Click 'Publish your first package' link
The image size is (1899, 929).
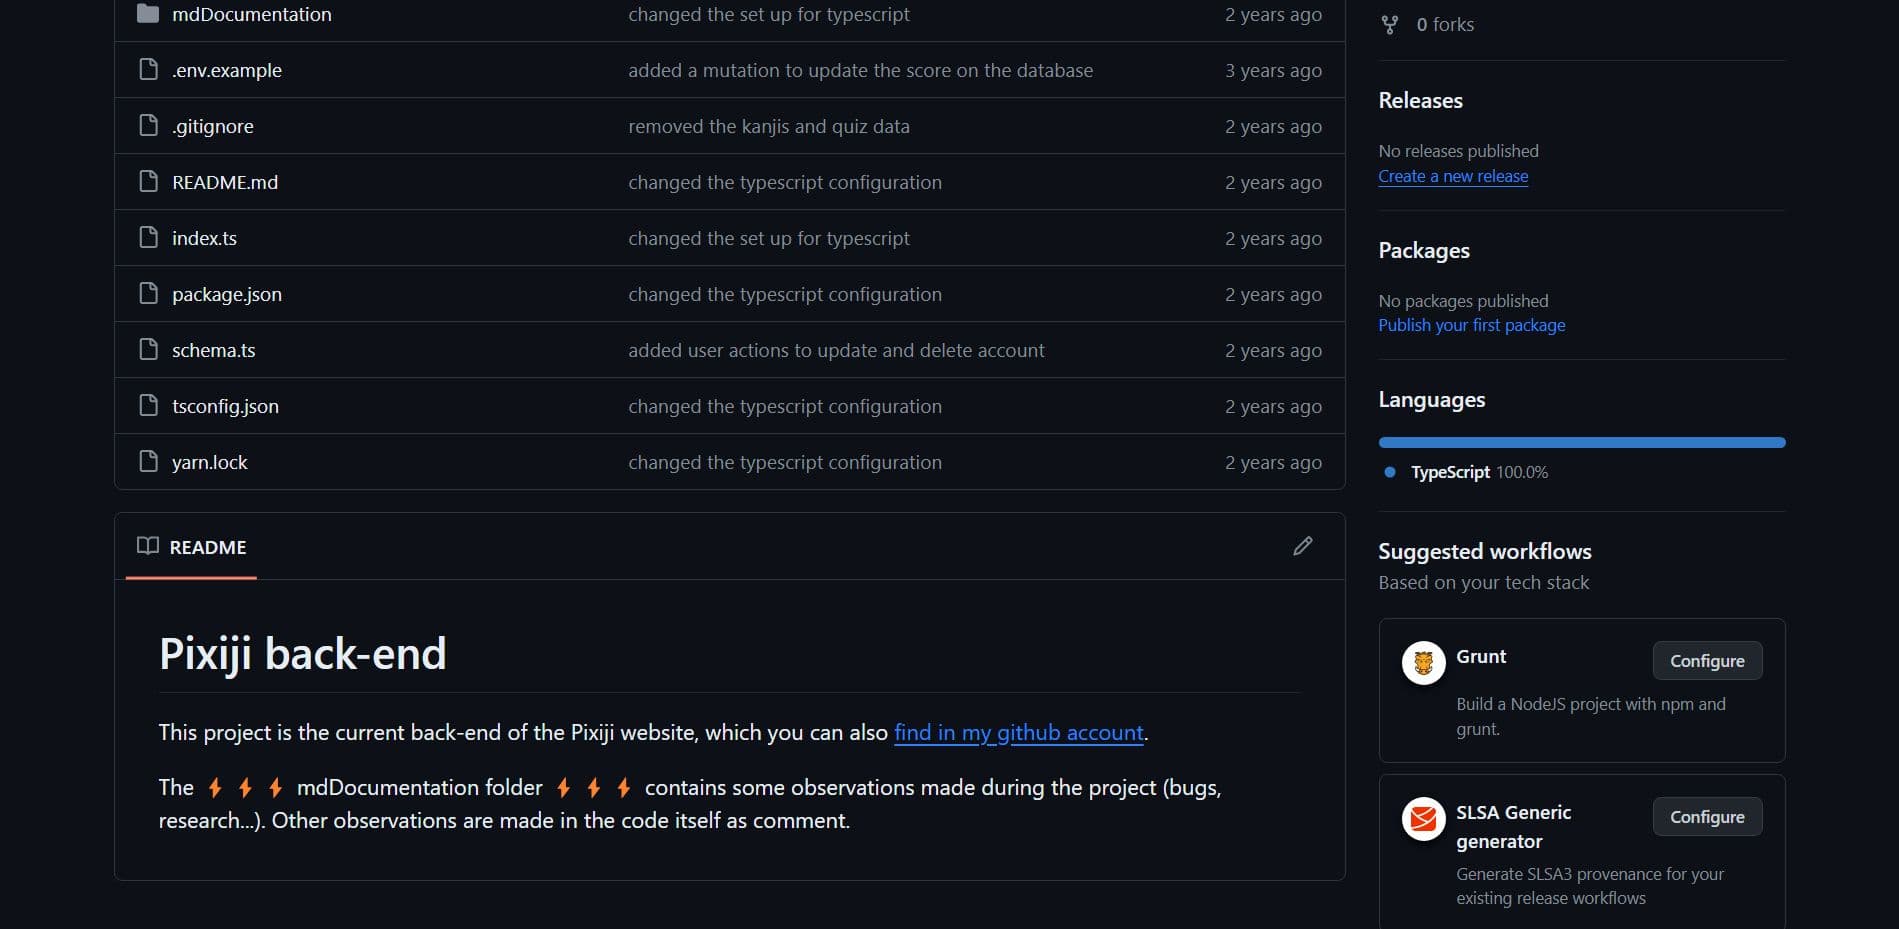[1471, 325]
